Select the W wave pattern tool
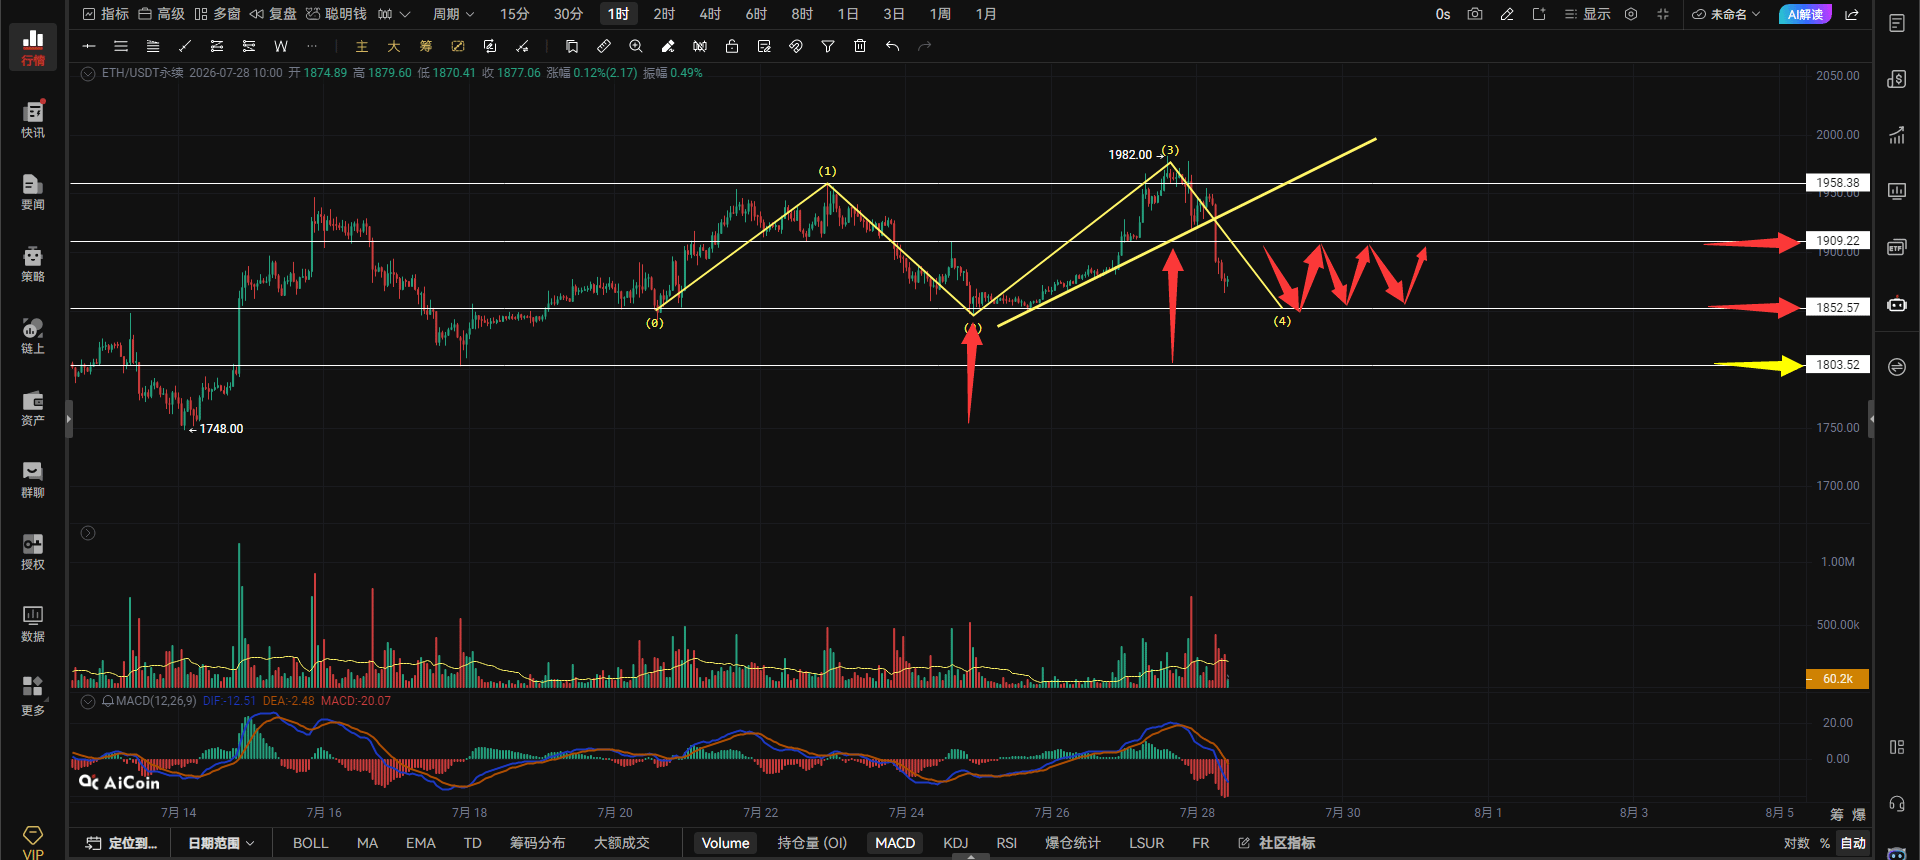The image size is (1920, 860). (x=281, y=46)
